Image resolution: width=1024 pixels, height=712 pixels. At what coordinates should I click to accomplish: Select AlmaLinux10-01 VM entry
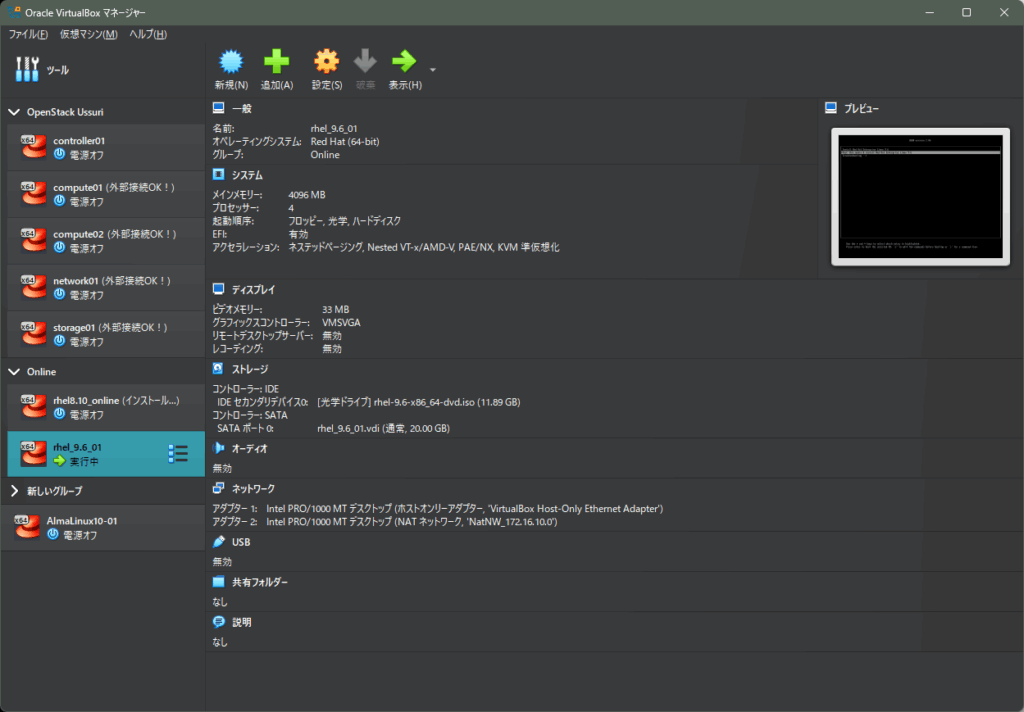103,528
